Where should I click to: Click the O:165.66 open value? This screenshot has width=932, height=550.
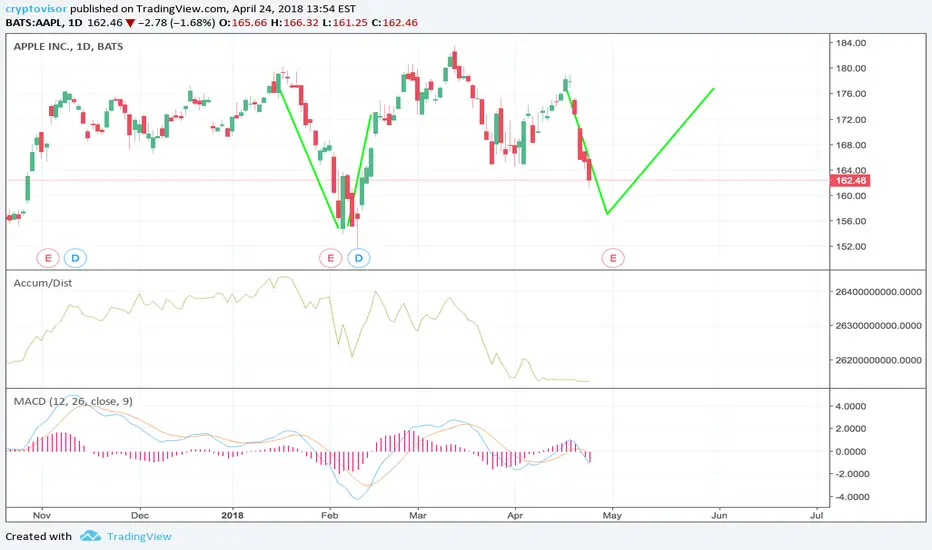[244, 23]
